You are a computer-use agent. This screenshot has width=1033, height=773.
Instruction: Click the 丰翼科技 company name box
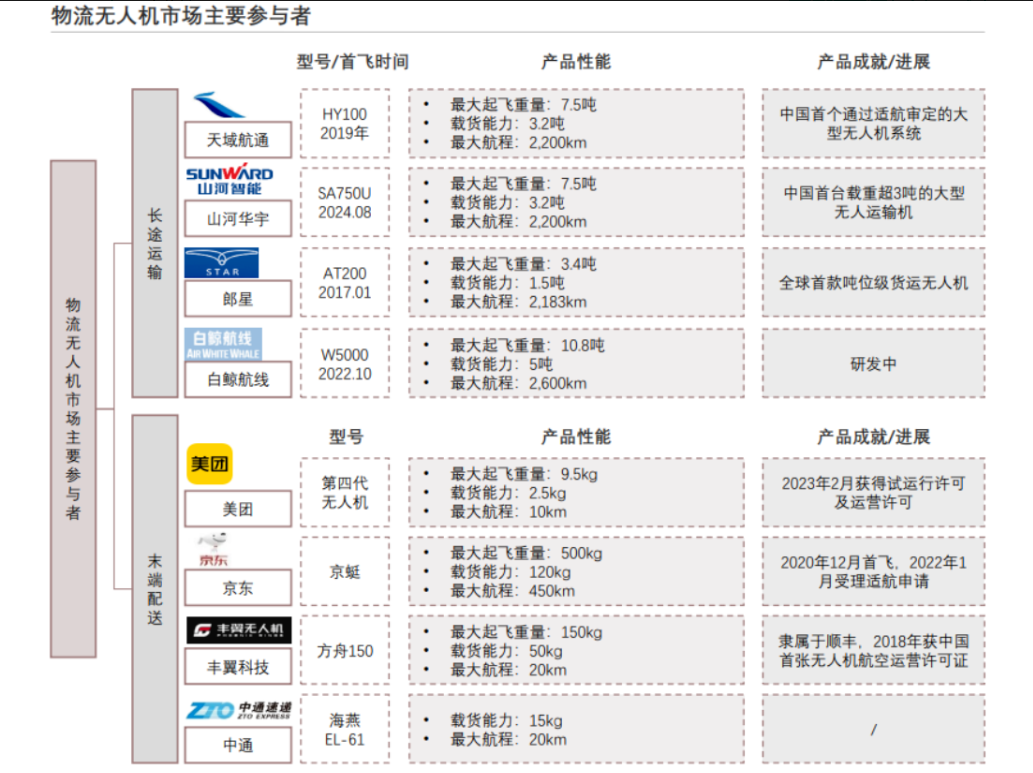point(238,667)
